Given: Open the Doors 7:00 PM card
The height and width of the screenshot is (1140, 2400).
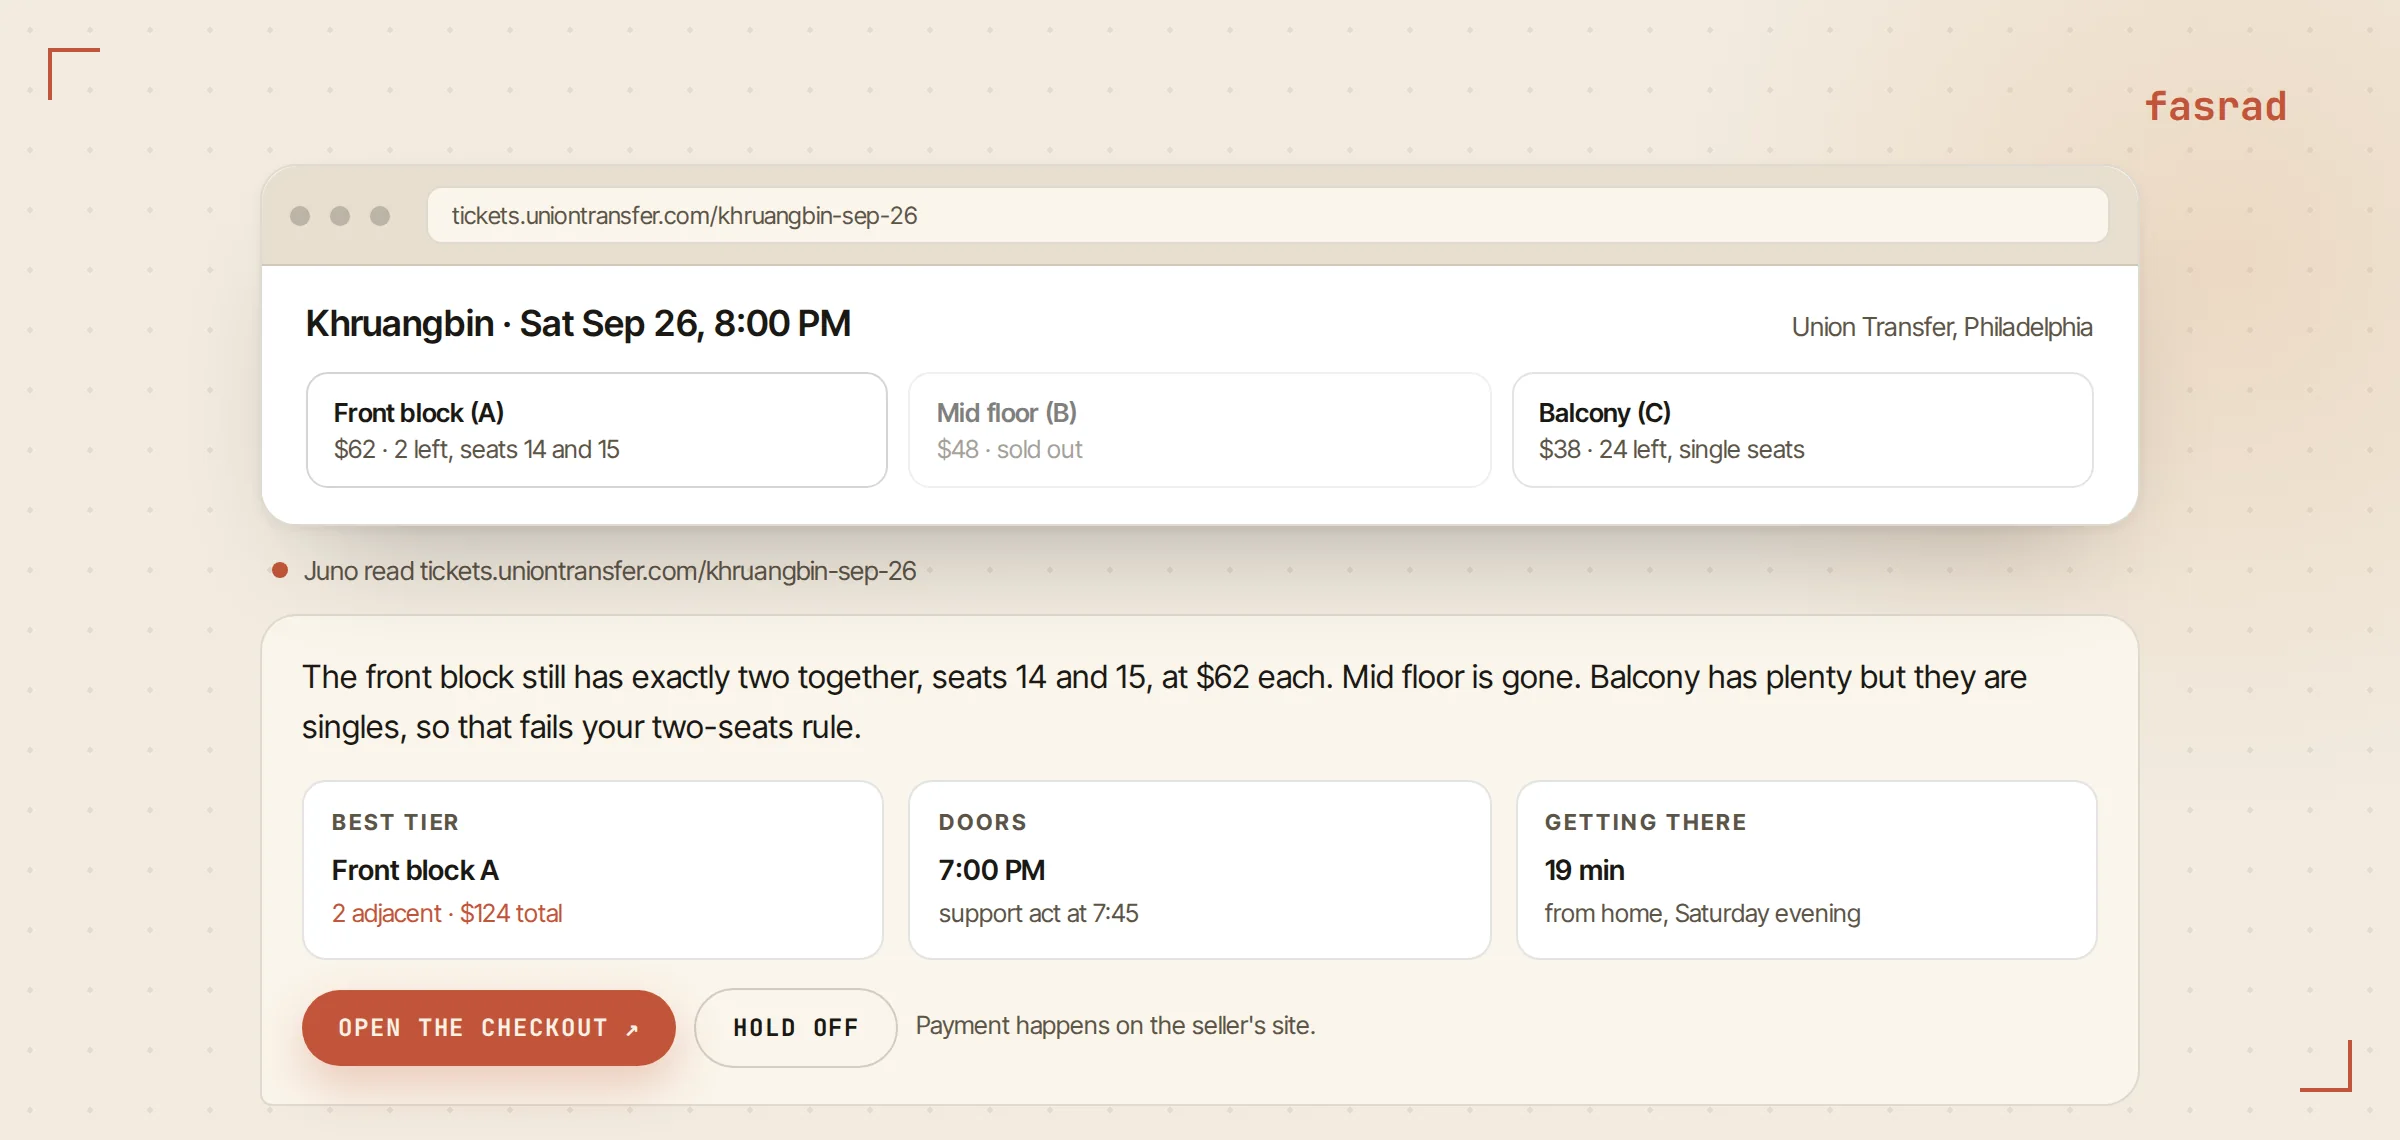Looking at the screenshot, I should click(x=1200, y=870).
